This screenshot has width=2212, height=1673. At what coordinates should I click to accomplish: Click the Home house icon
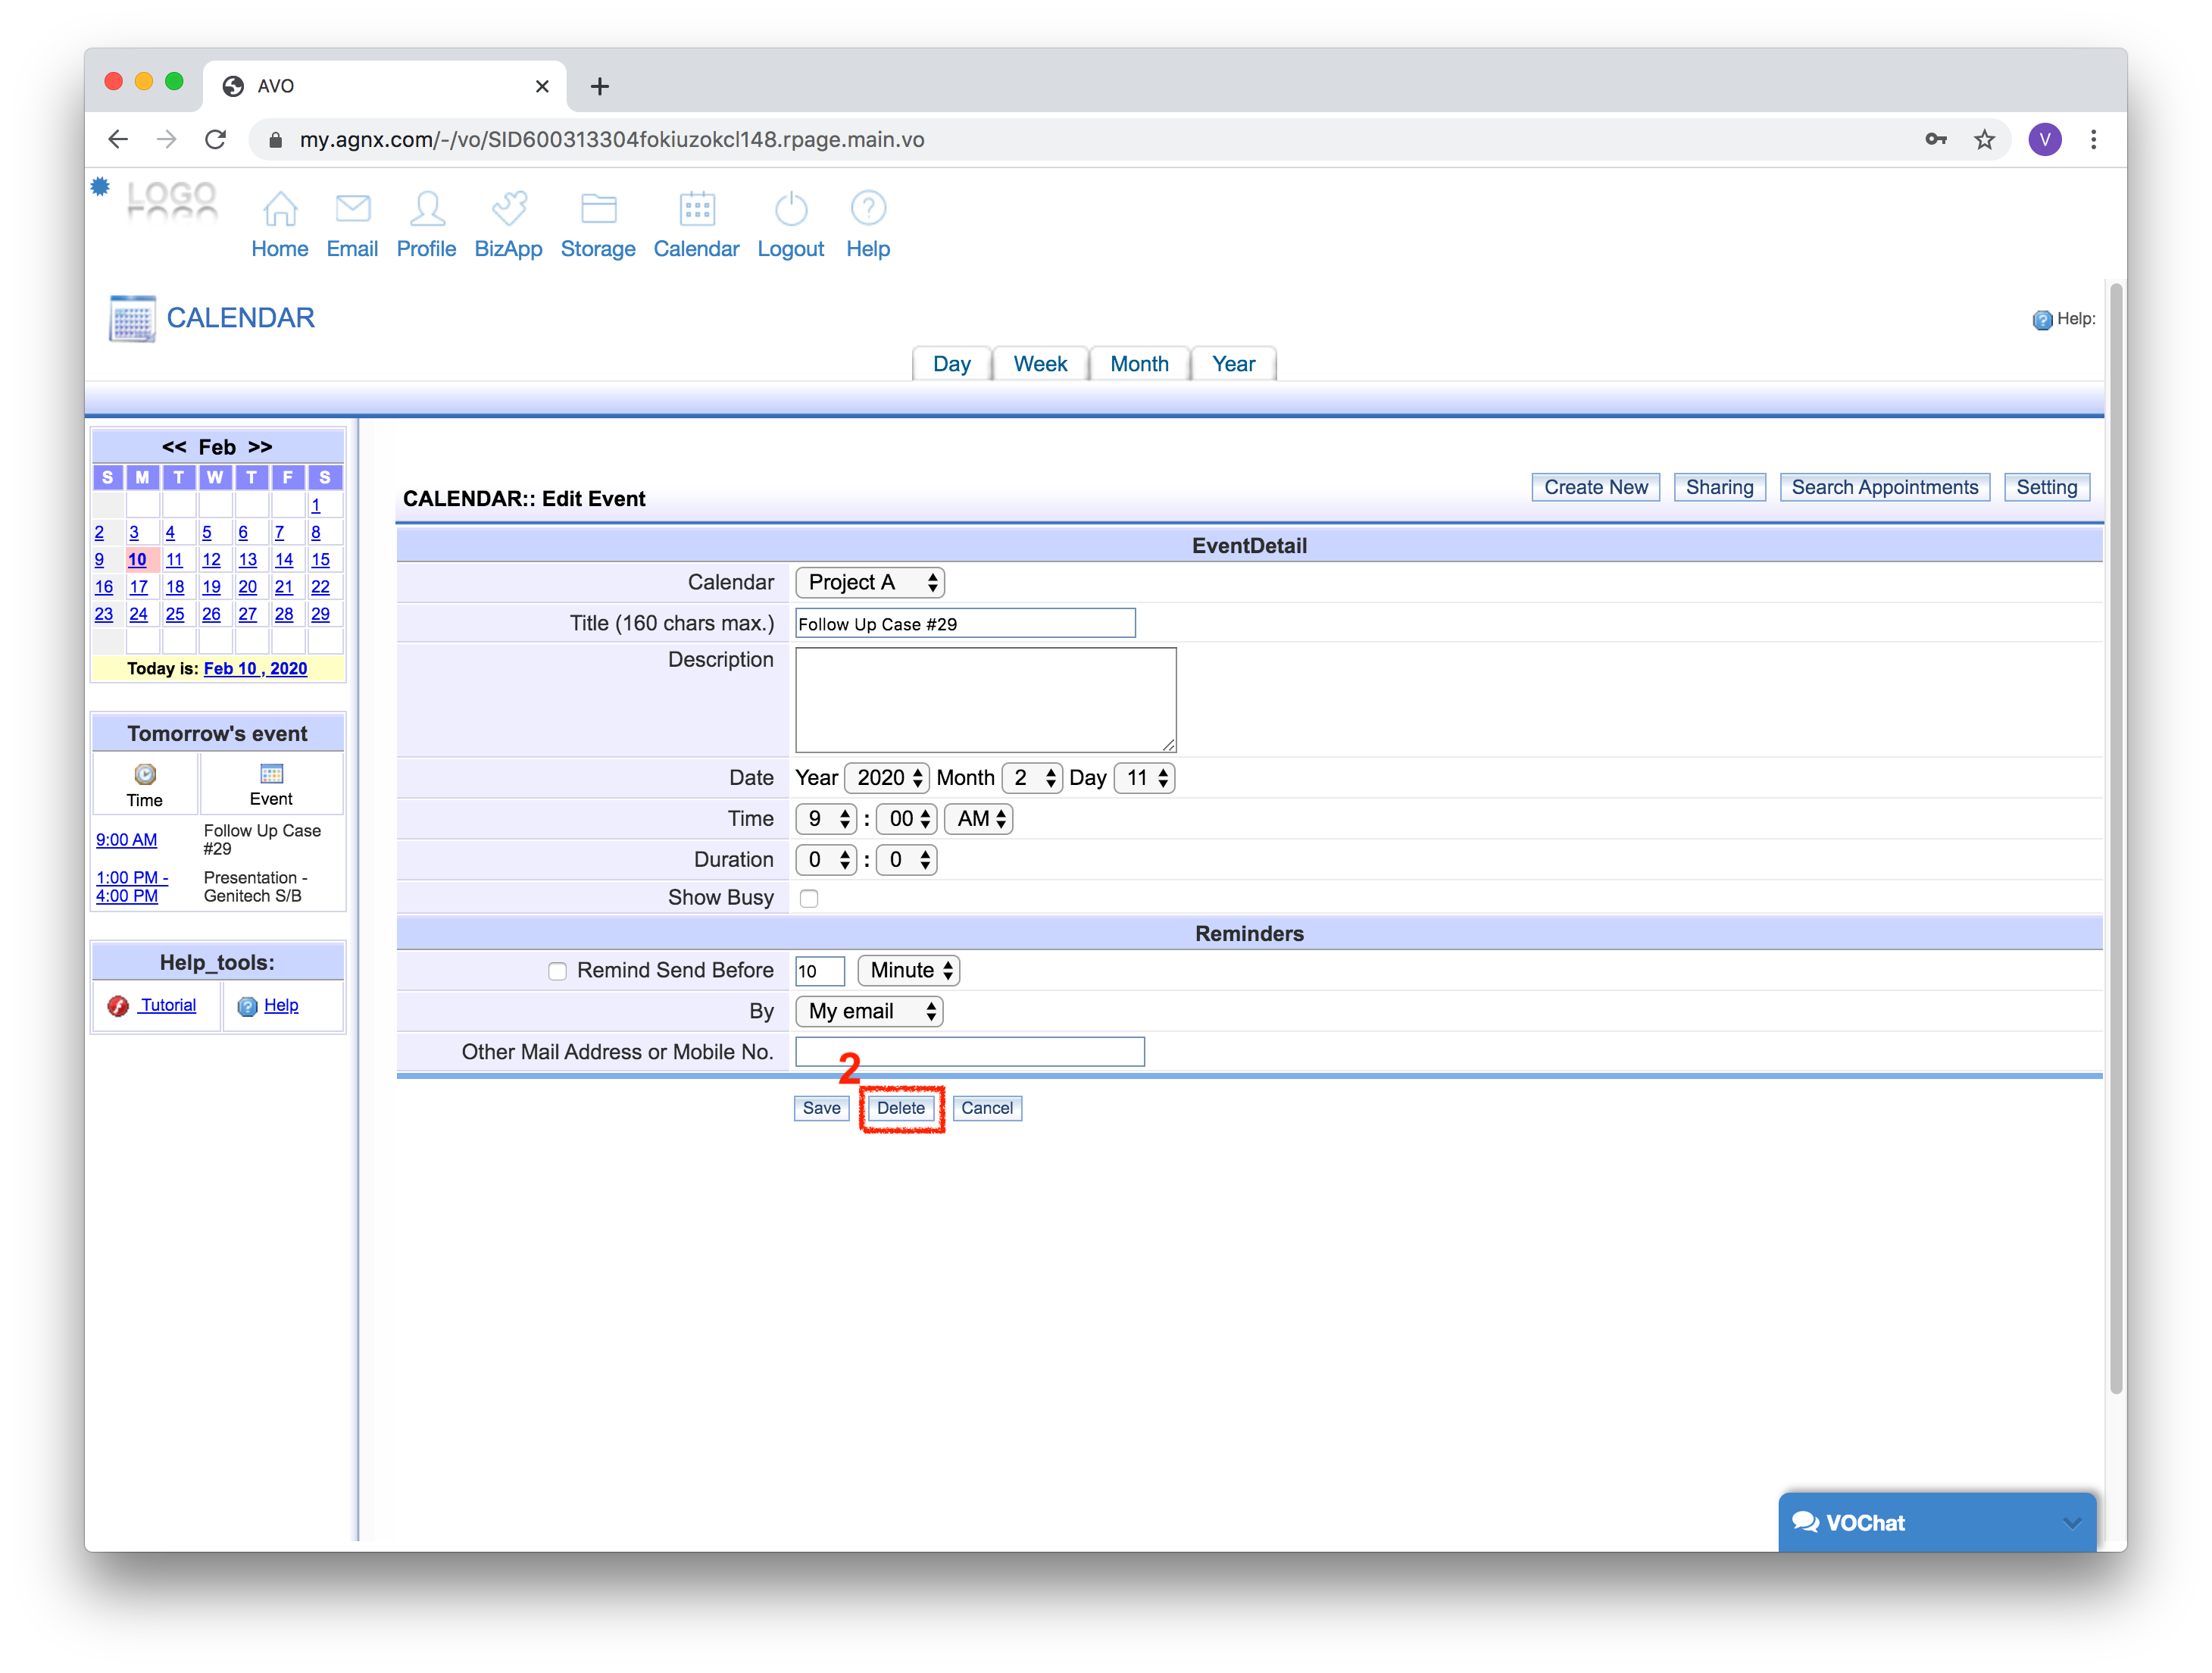pyautogui.click(x=280, y=209)
